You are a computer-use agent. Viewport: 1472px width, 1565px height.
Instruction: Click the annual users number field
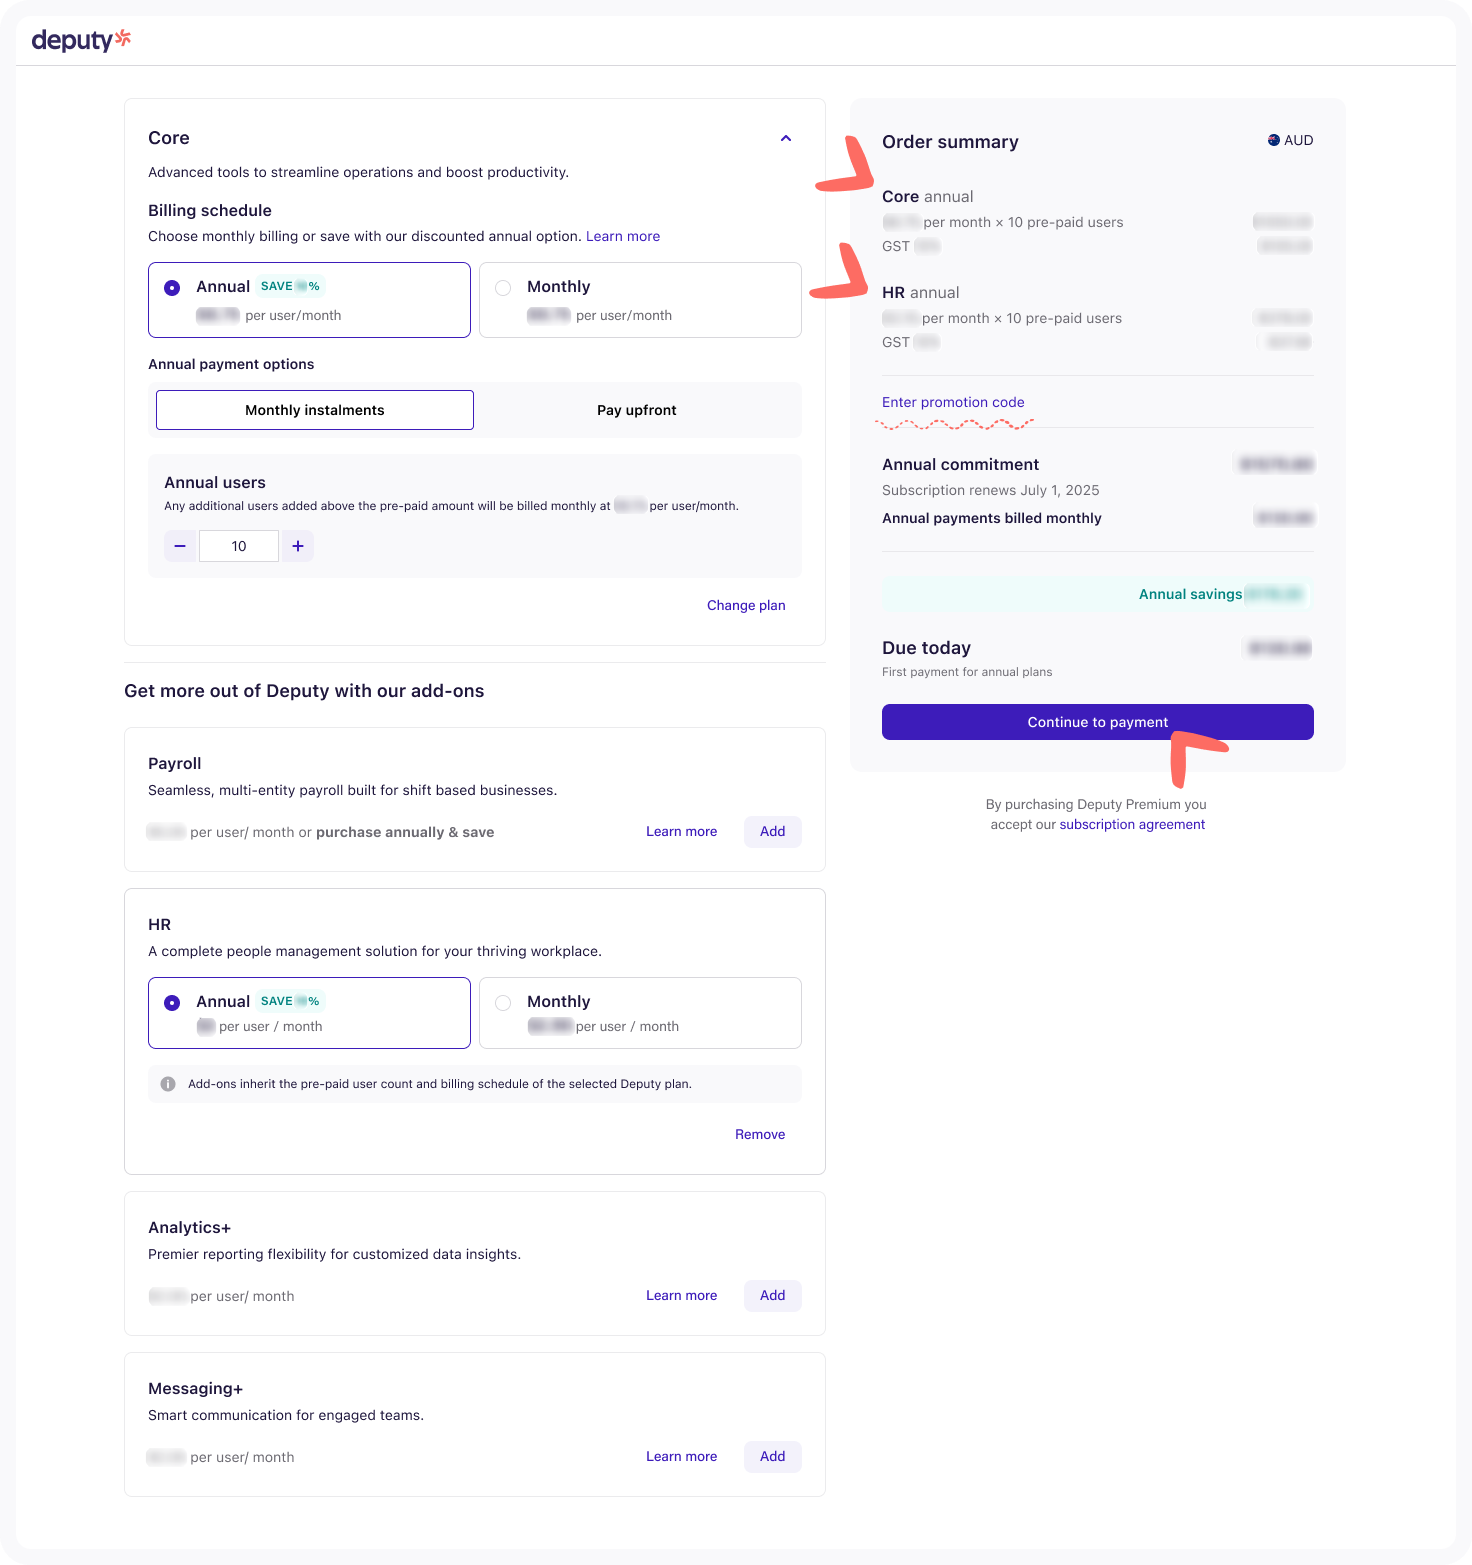pyautogui.click(x=239, y=546)
